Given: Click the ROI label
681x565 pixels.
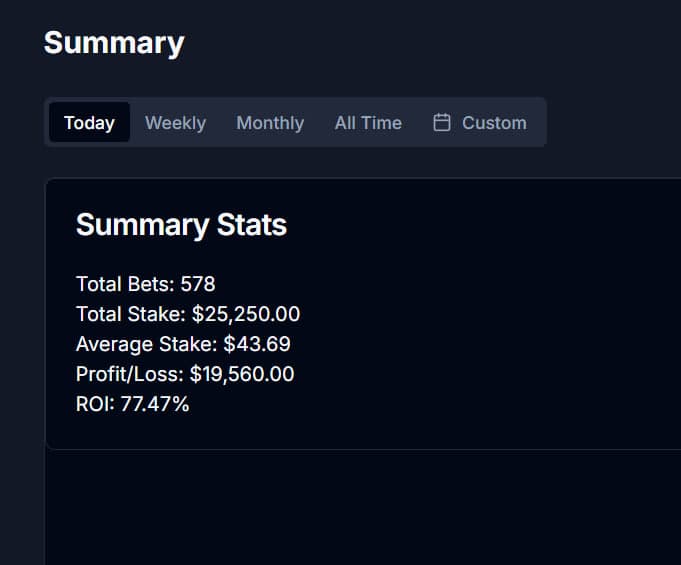Looking at the screenshot, I should click(95, 404).
